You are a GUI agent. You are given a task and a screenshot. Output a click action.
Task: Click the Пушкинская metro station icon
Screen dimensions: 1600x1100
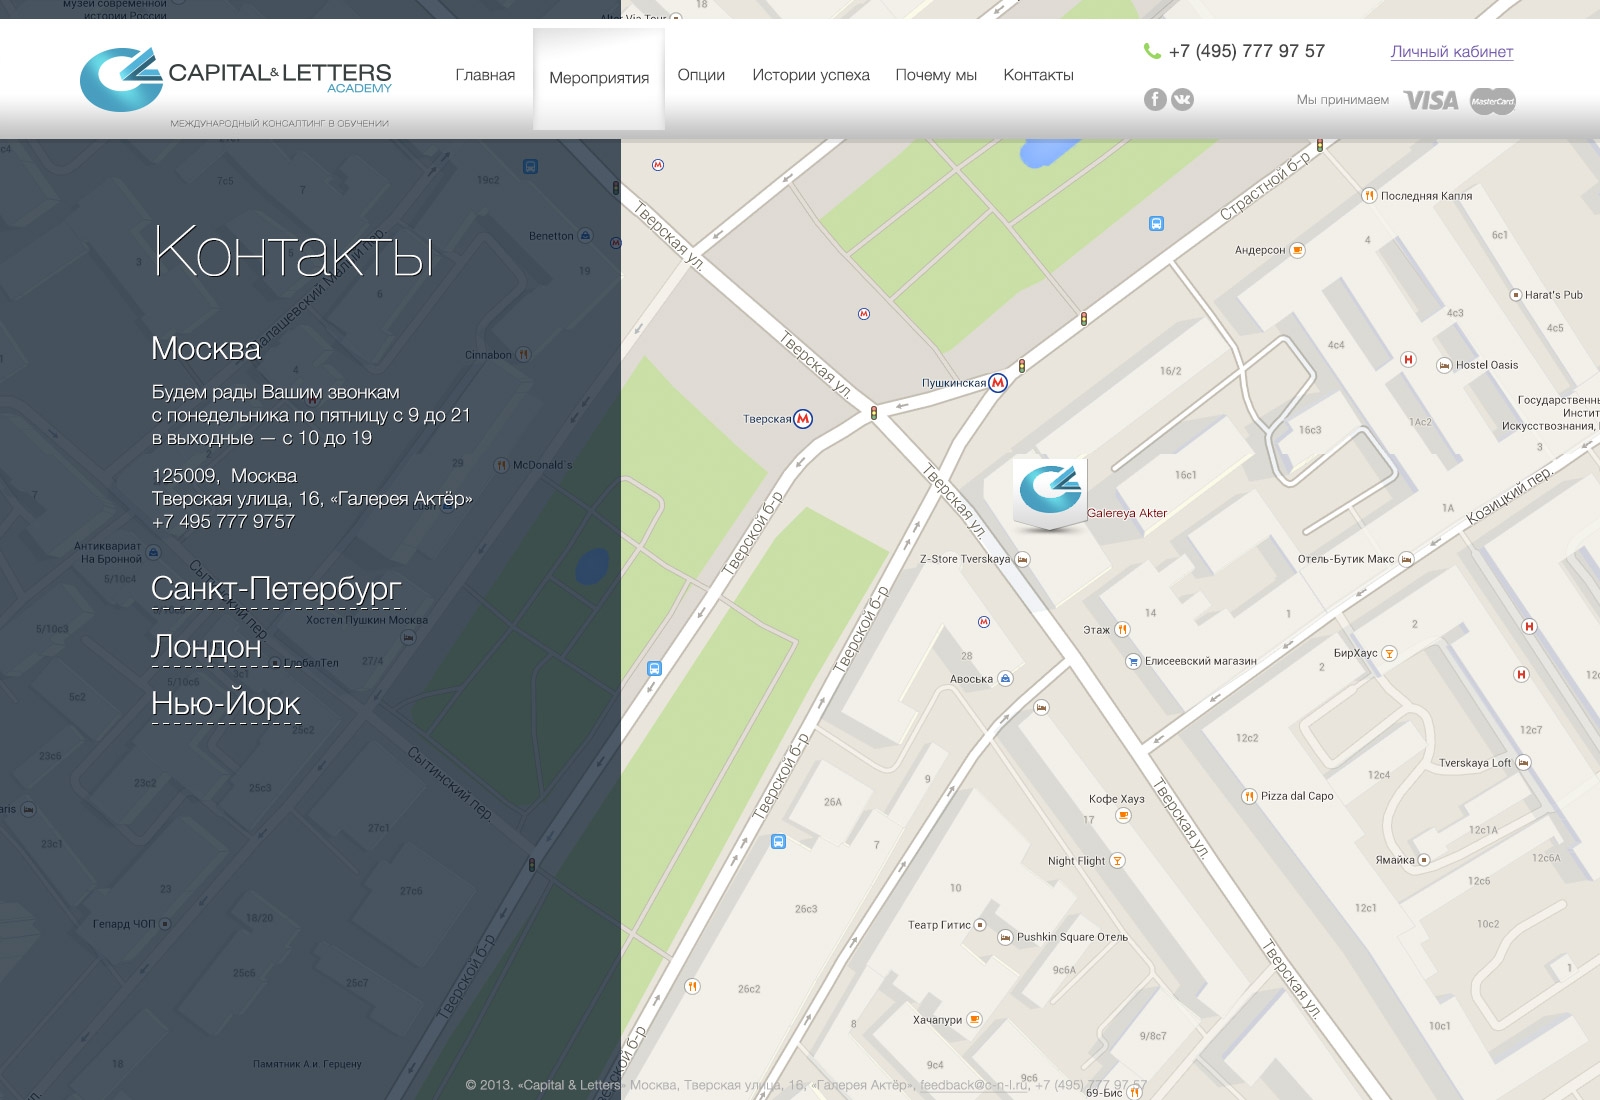pos(997,382)
